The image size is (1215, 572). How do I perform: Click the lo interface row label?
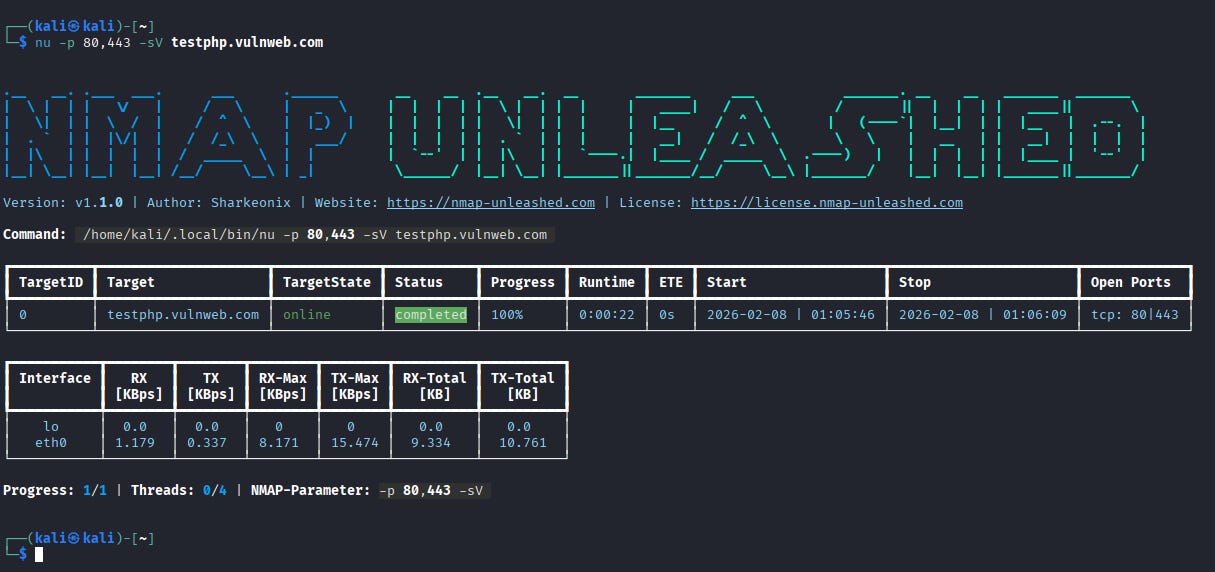coord(51,426)
